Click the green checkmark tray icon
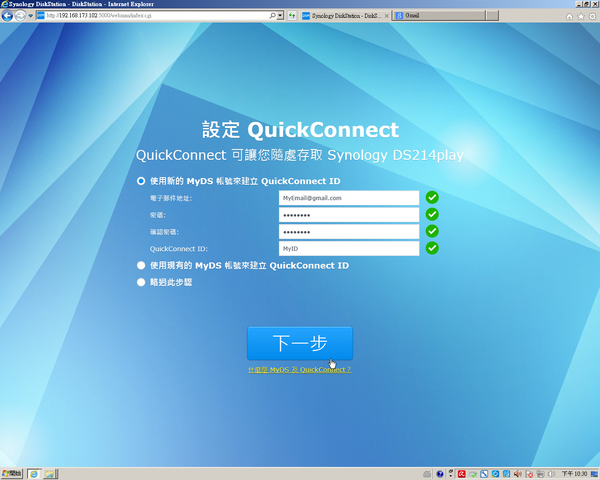Image resolution: width=600 pixels, height=480 pixels. [x=473, y=475]
